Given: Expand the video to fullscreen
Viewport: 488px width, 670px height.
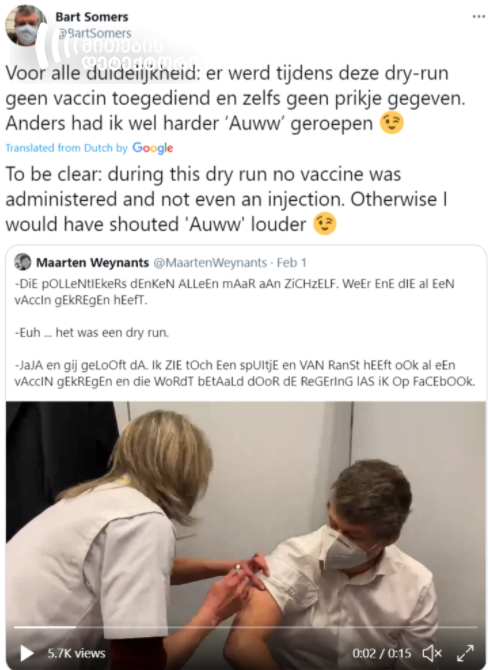Looking at the screenshot, I should (x=465, y=653).
